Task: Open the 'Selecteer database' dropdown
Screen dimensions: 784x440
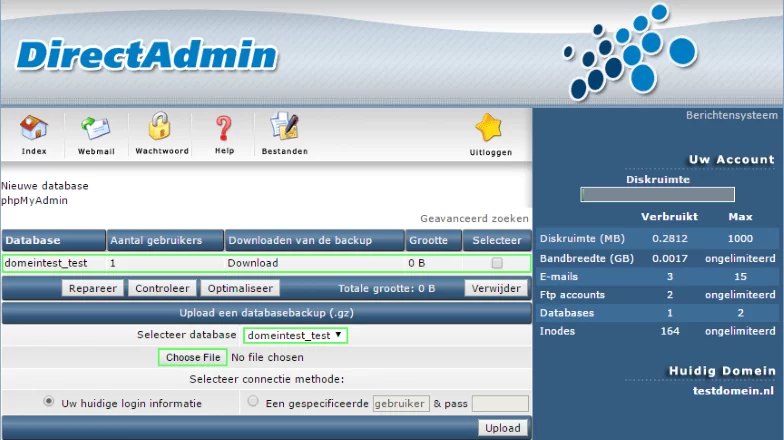Action: coord(295,336)
